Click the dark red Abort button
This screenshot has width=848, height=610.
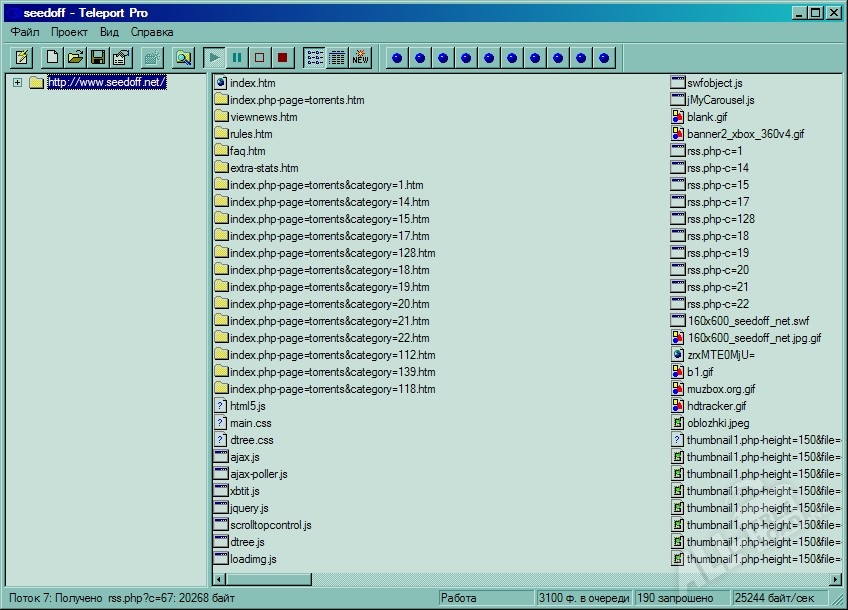283,58
